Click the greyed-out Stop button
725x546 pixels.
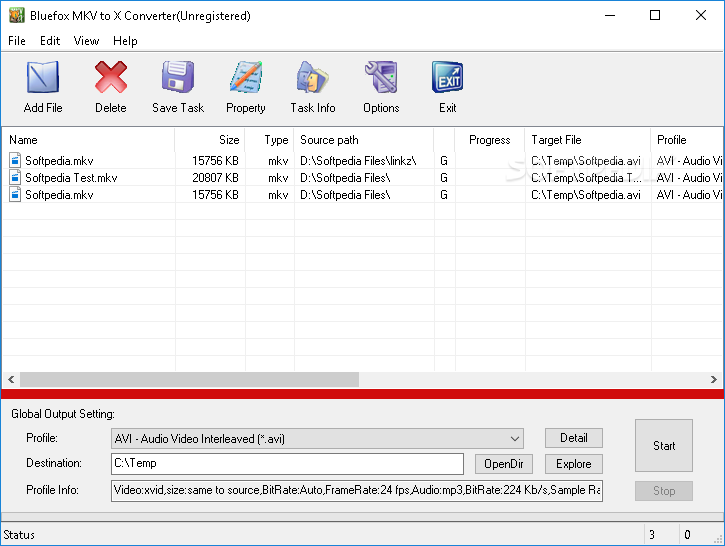coord(664,491)
